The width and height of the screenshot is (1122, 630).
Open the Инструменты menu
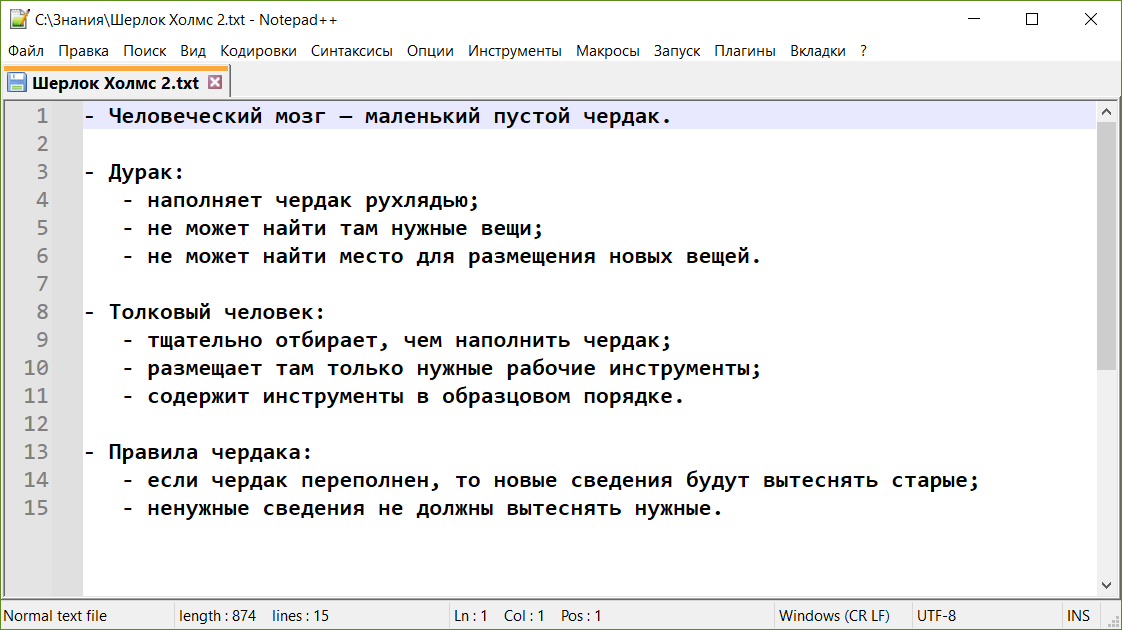pos(514,51)
